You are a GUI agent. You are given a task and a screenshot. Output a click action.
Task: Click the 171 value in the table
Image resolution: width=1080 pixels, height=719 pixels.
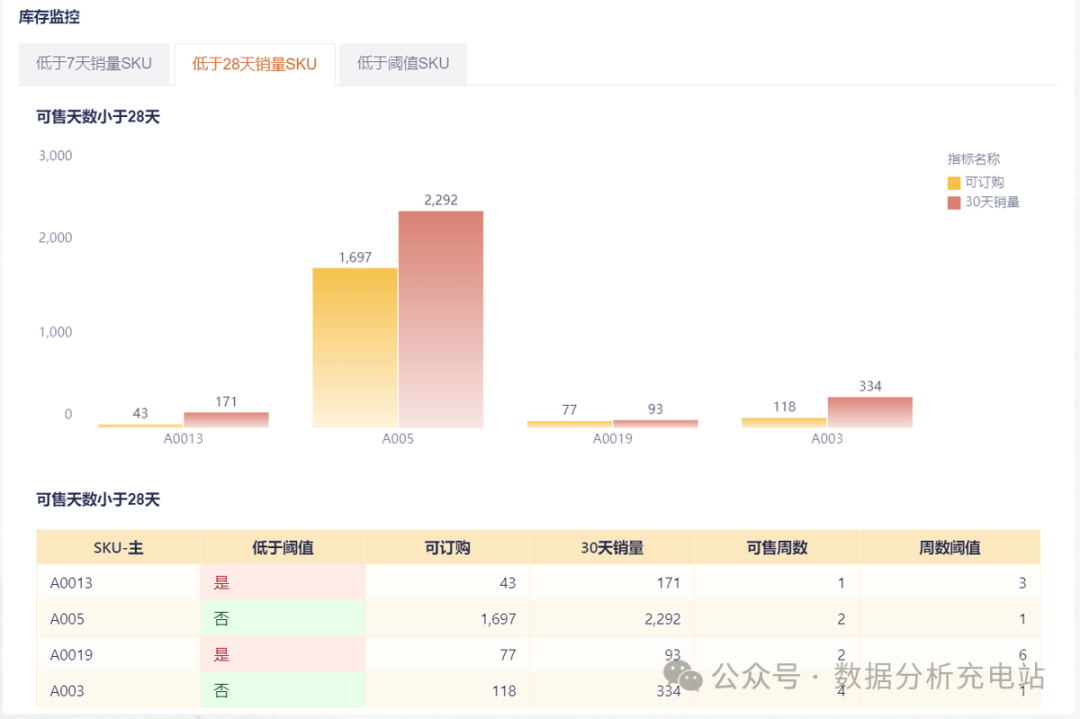[x=668, y=583]
